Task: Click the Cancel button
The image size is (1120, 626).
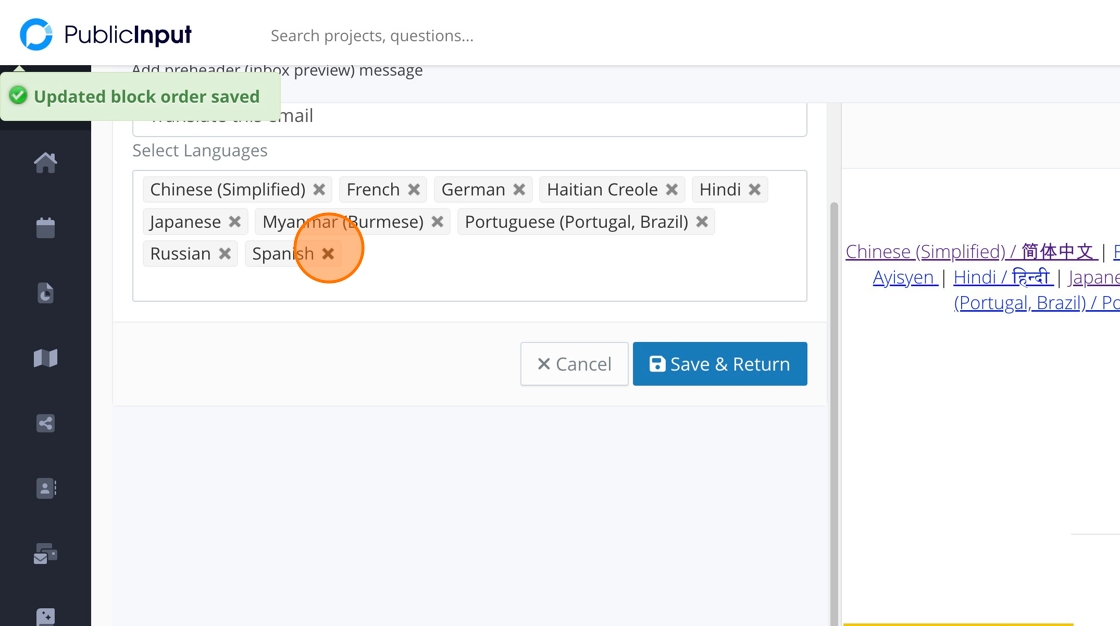Action: 574,364
